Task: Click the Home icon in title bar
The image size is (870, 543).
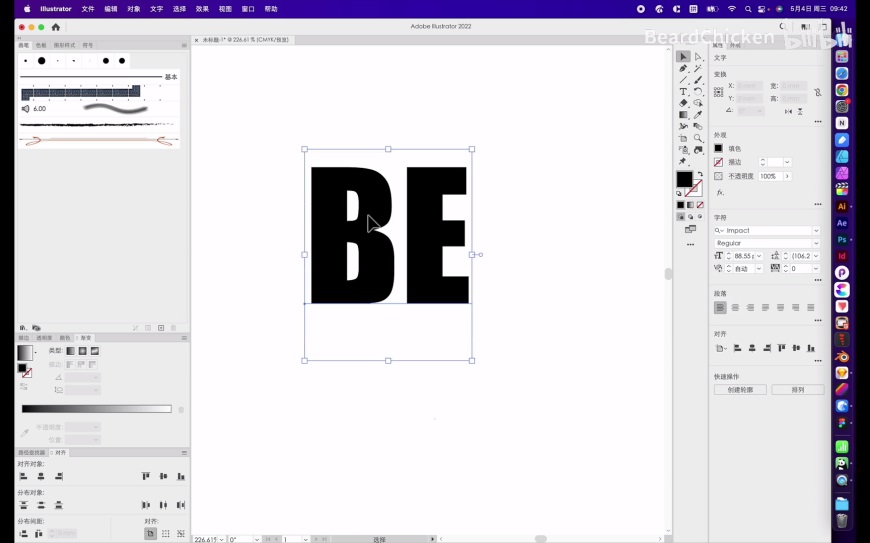Action: (x=55, y=27)
